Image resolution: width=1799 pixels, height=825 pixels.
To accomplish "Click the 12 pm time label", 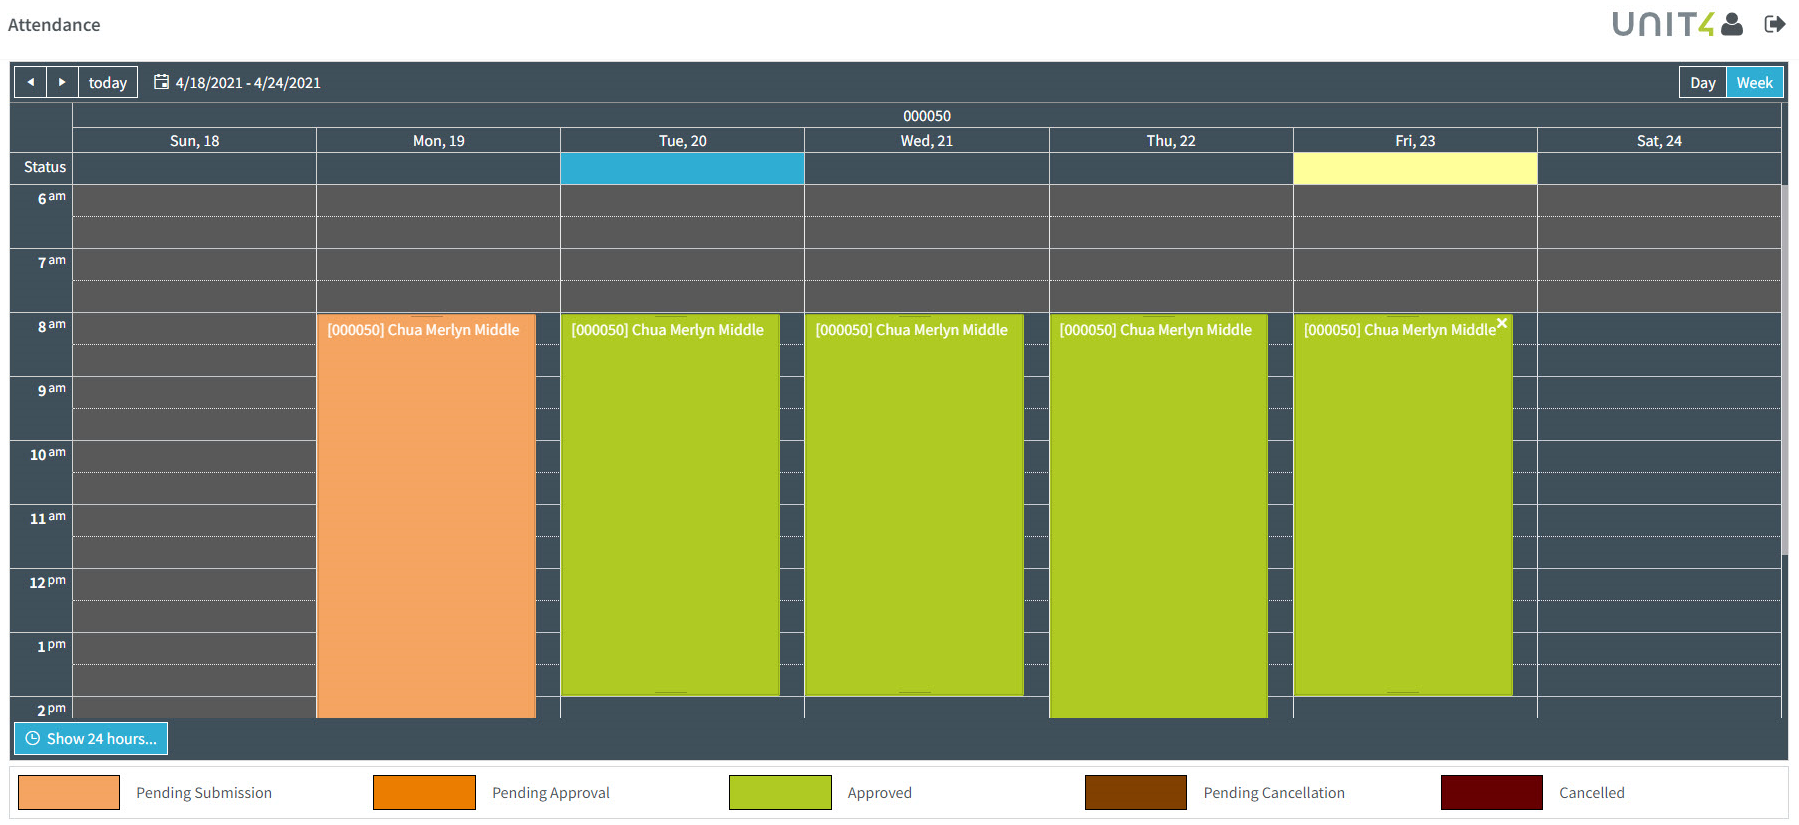I will [x=48, y=582].
